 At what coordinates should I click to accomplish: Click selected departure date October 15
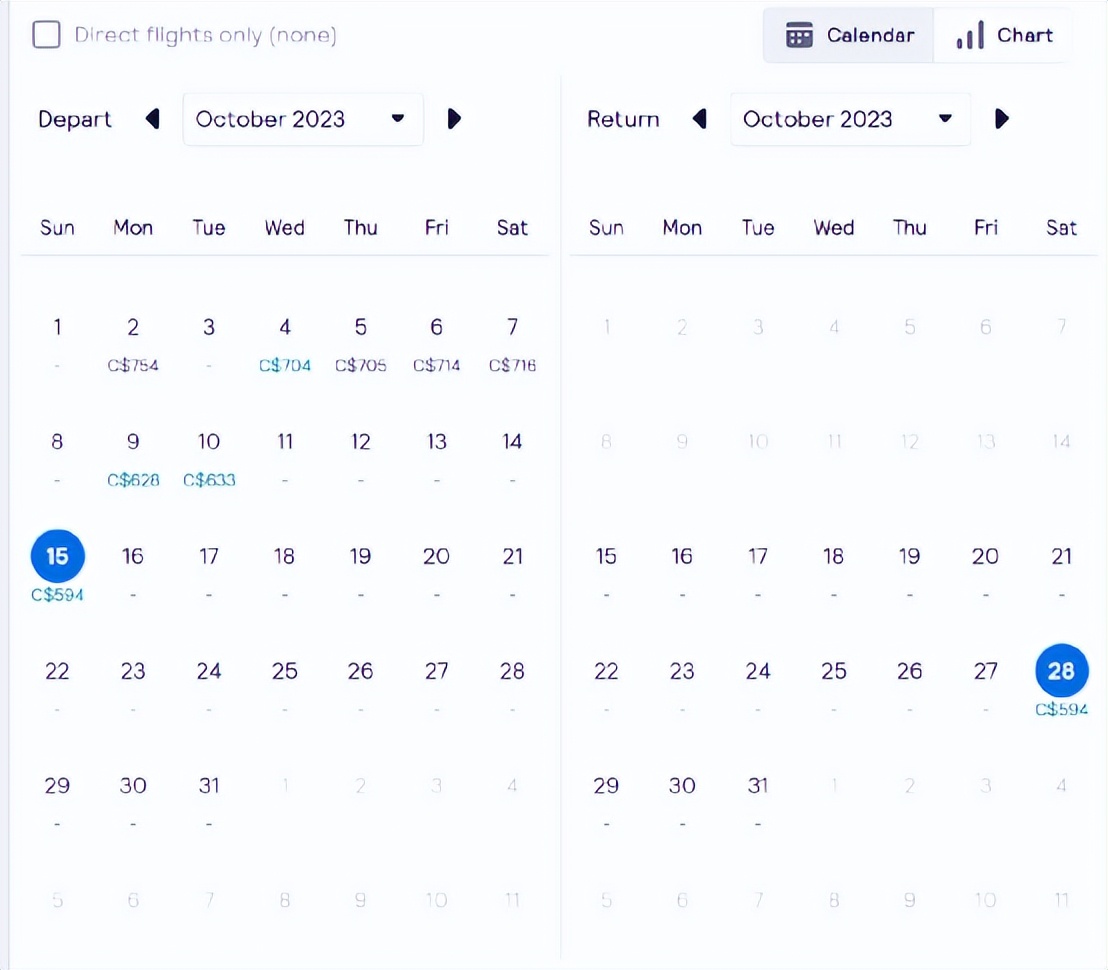pos(58,556)
